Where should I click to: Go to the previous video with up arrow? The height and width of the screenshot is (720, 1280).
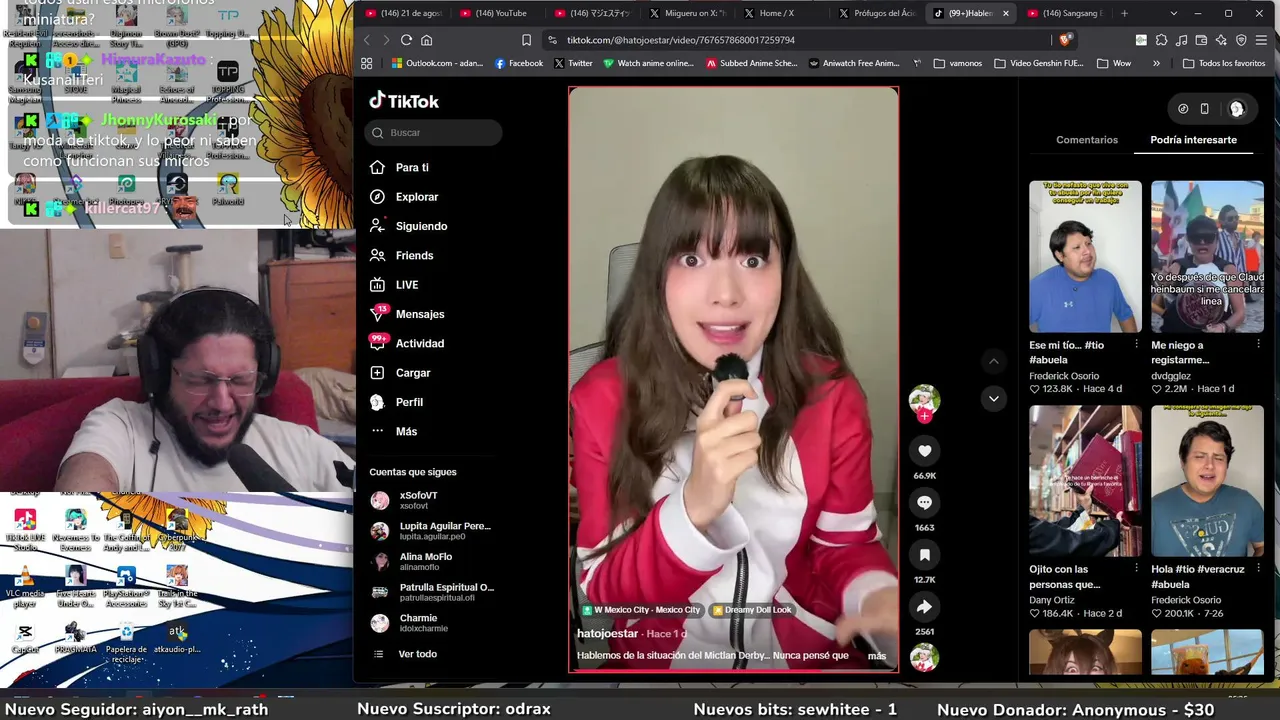(x=993, y=361)
